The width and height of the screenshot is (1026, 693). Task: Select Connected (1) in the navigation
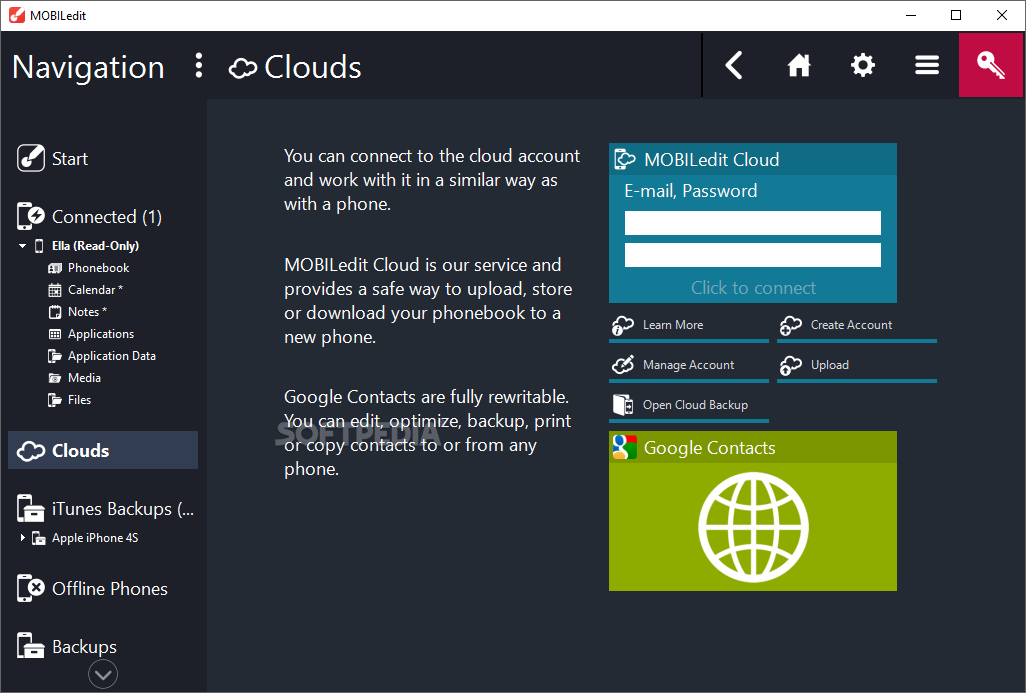pos(107,217)
